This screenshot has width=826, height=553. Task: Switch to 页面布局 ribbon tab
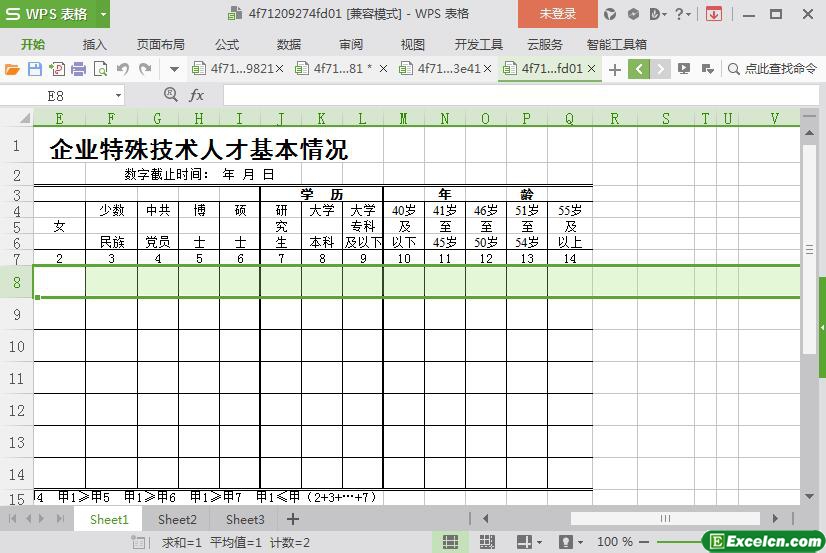pyautogui.click(x=161, y=45)
